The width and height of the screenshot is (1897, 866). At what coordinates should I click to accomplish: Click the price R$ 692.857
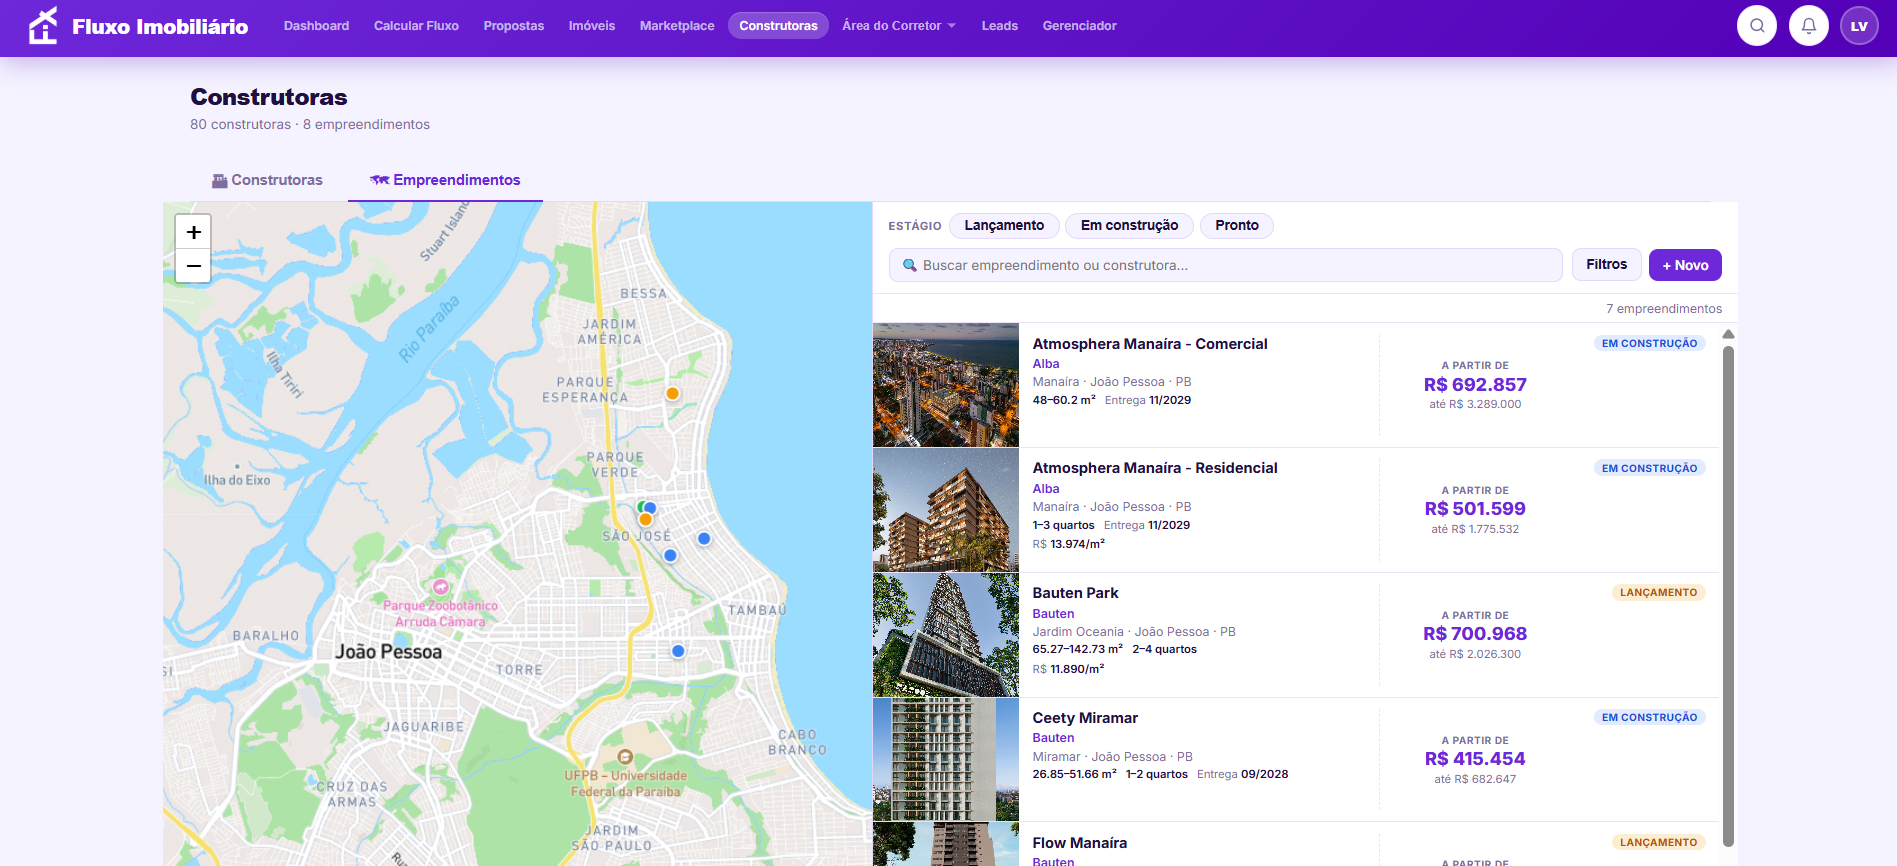pos(1475,385)
